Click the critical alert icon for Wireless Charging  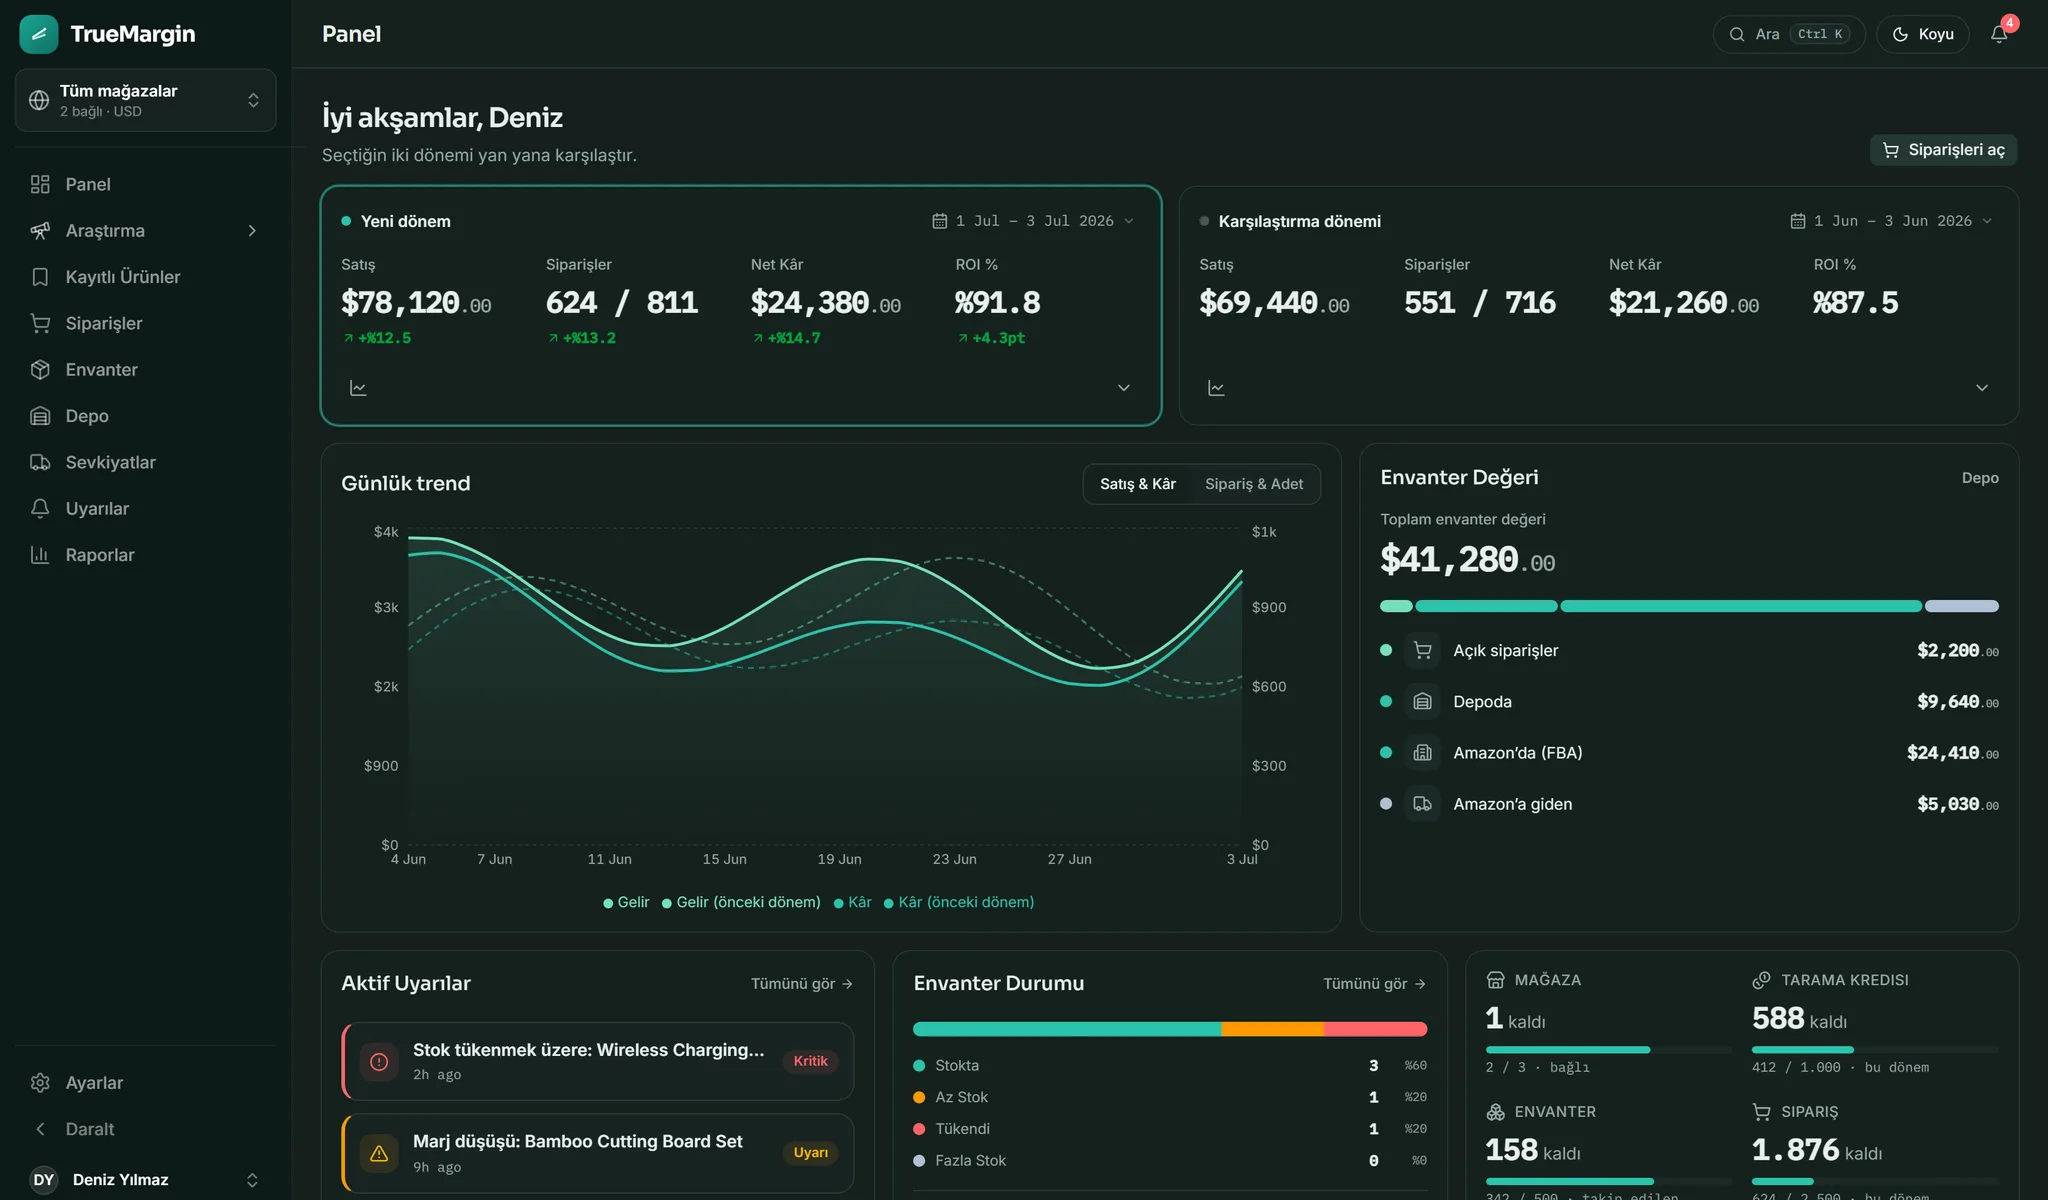(379, 1062)
